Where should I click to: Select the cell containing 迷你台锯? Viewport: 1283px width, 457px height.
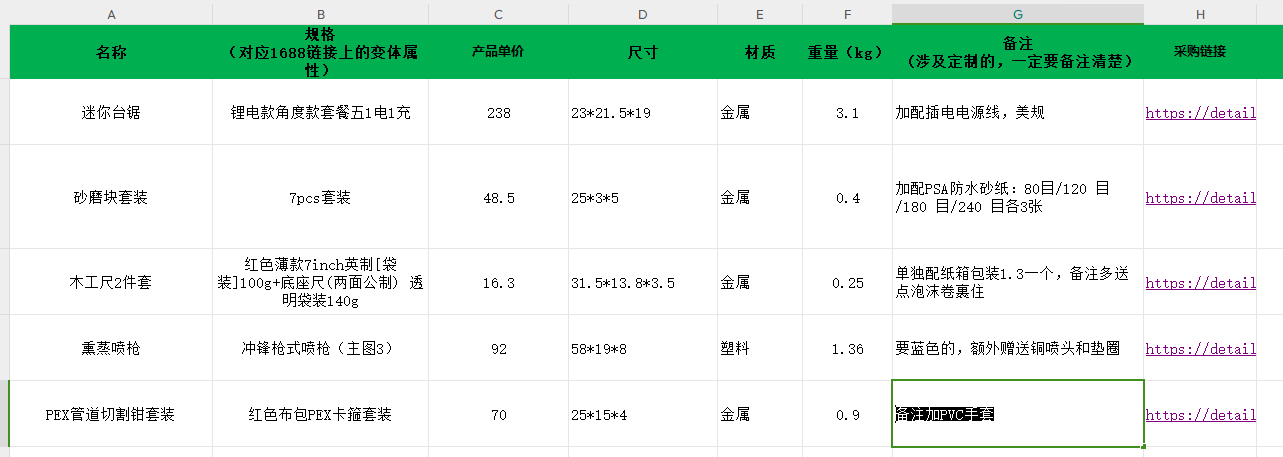[x=111, y=113]
